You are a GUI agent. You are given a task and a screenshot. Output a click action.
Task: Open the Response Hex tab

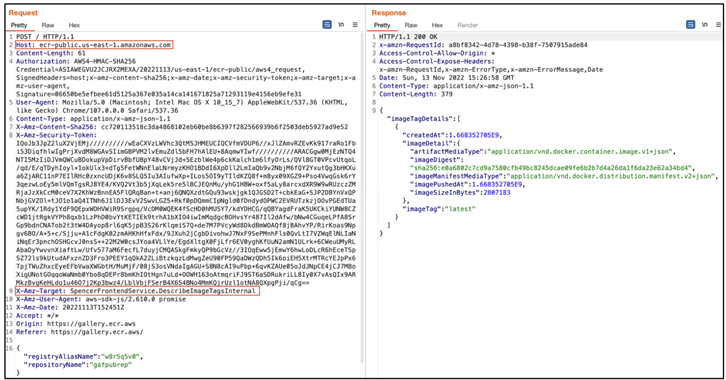coord(437,25)
